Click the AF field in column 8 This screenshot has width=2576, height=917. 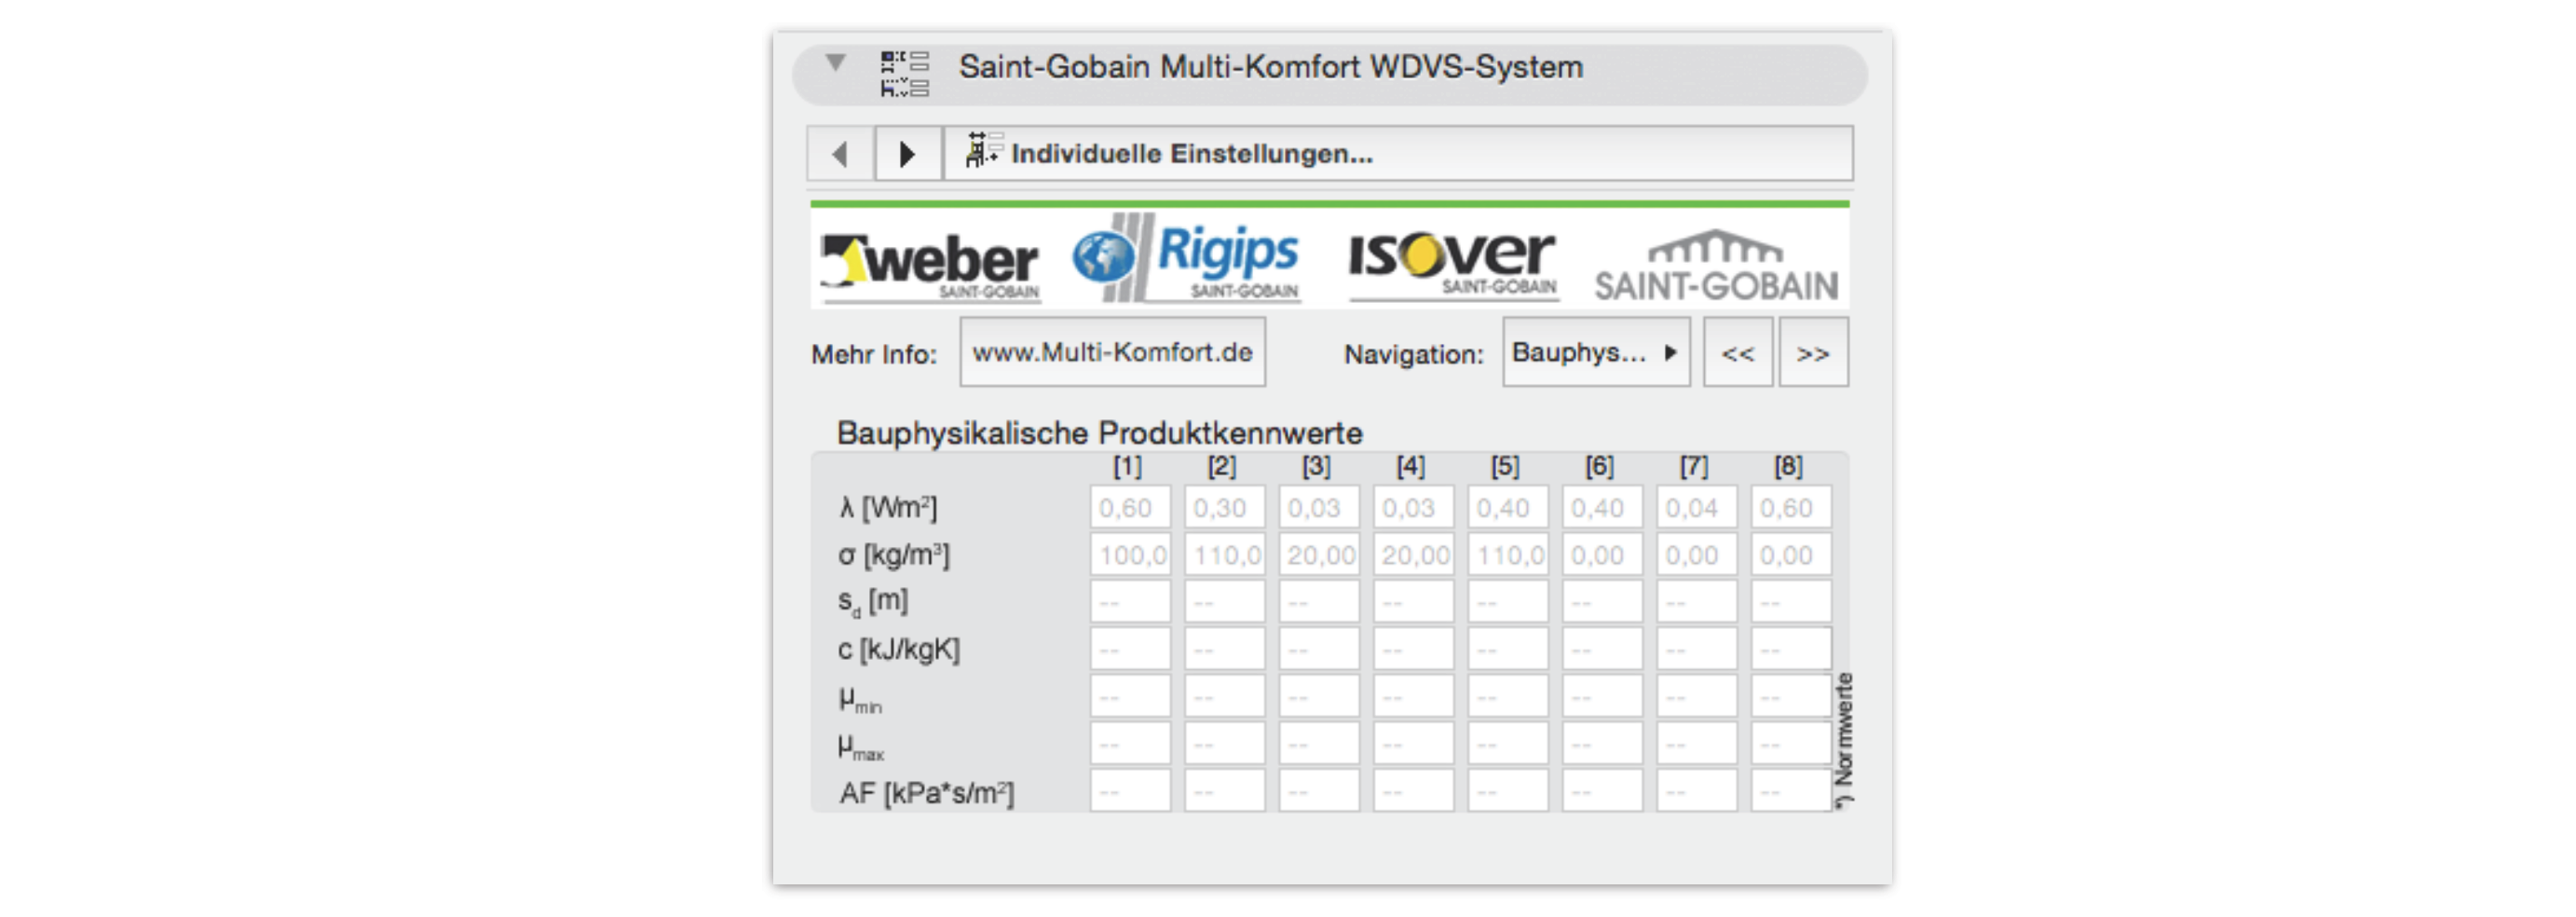(1790, 791)
